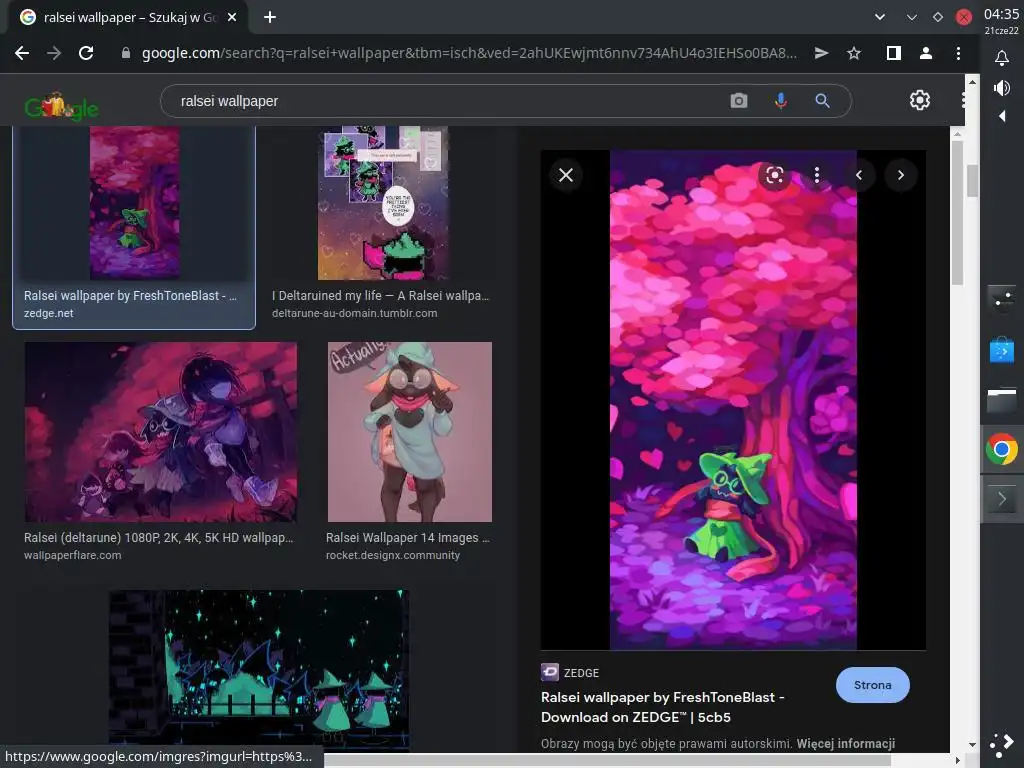
Task: Open Google quick settings gear
Action: pos(920,100)
